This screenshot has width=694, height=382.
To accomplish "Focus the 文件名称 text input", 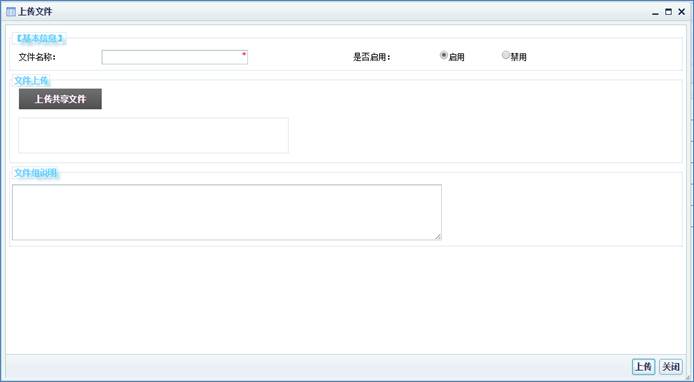I will 174,57.
